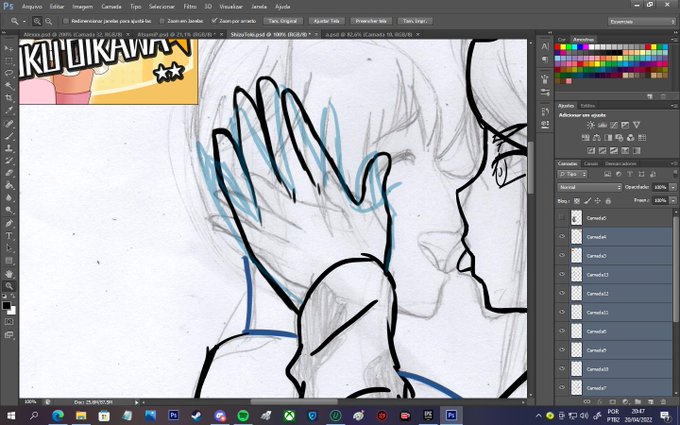
Task: Hide the Camada 13 layer
Action: [x=562, y=274]
